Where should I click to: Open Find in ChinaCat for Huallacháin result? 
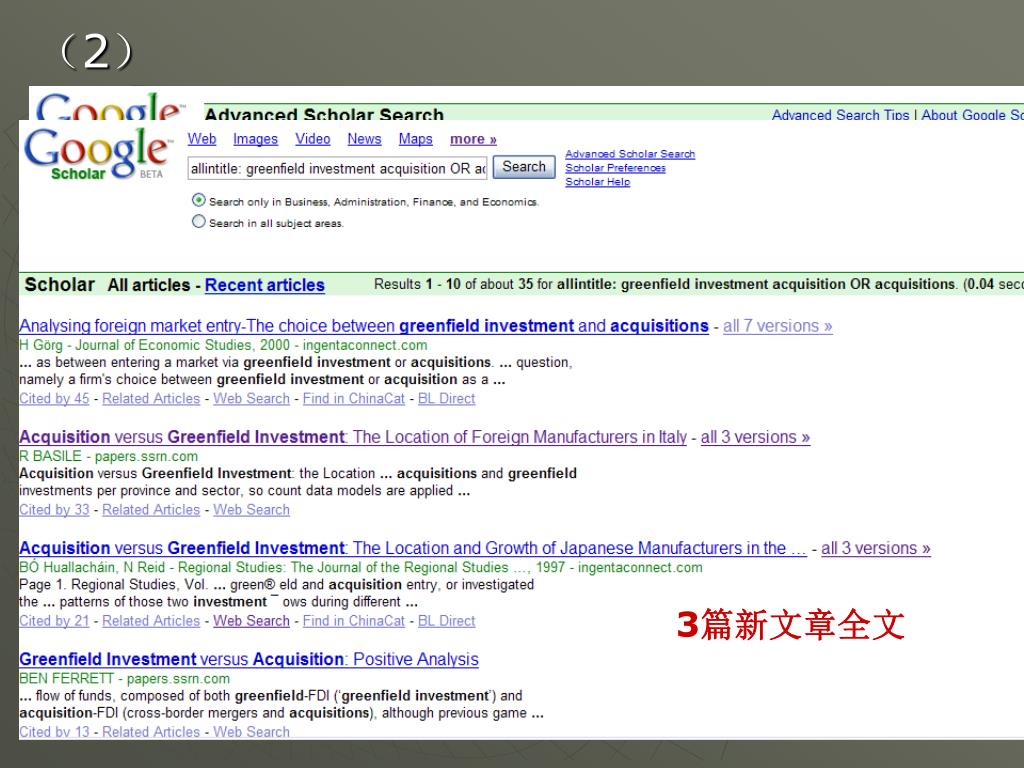point(353,620)
